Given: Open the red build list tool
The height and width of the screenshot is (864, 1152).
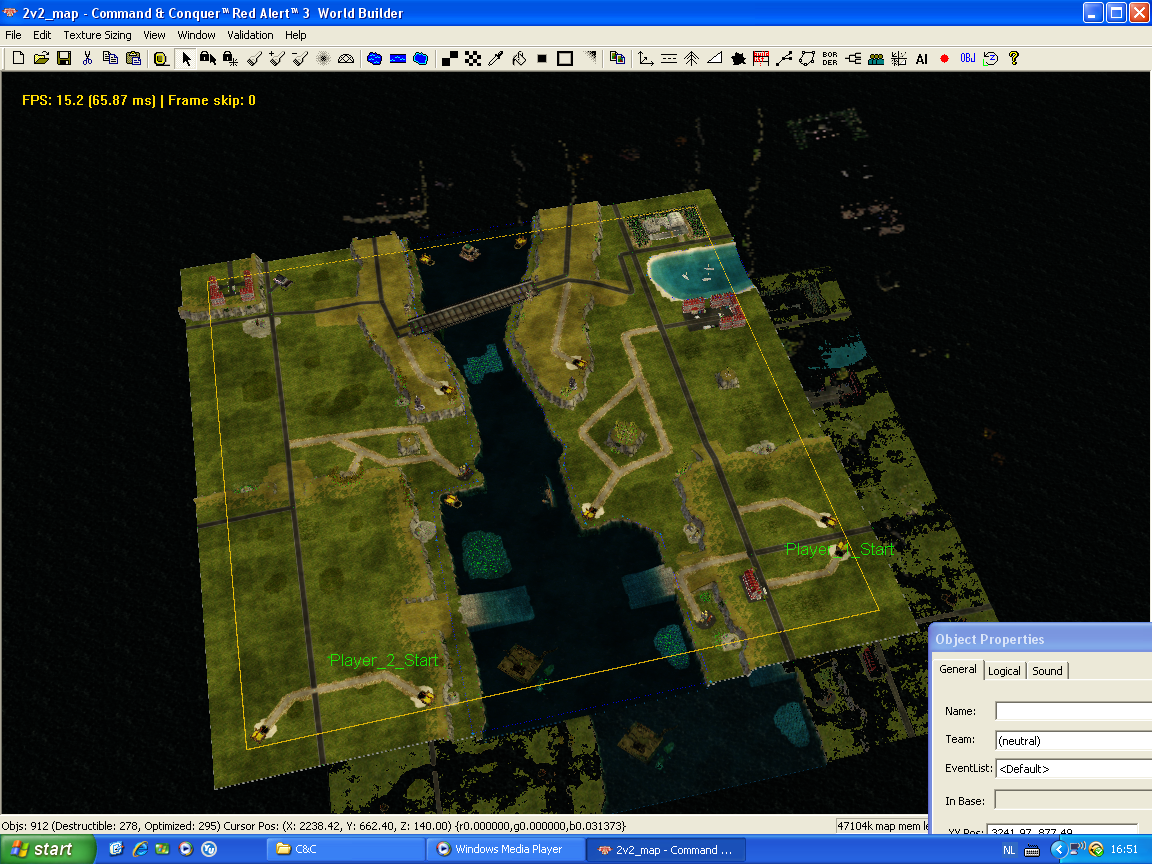Looking at the screenshot, I should pos(761,58).
